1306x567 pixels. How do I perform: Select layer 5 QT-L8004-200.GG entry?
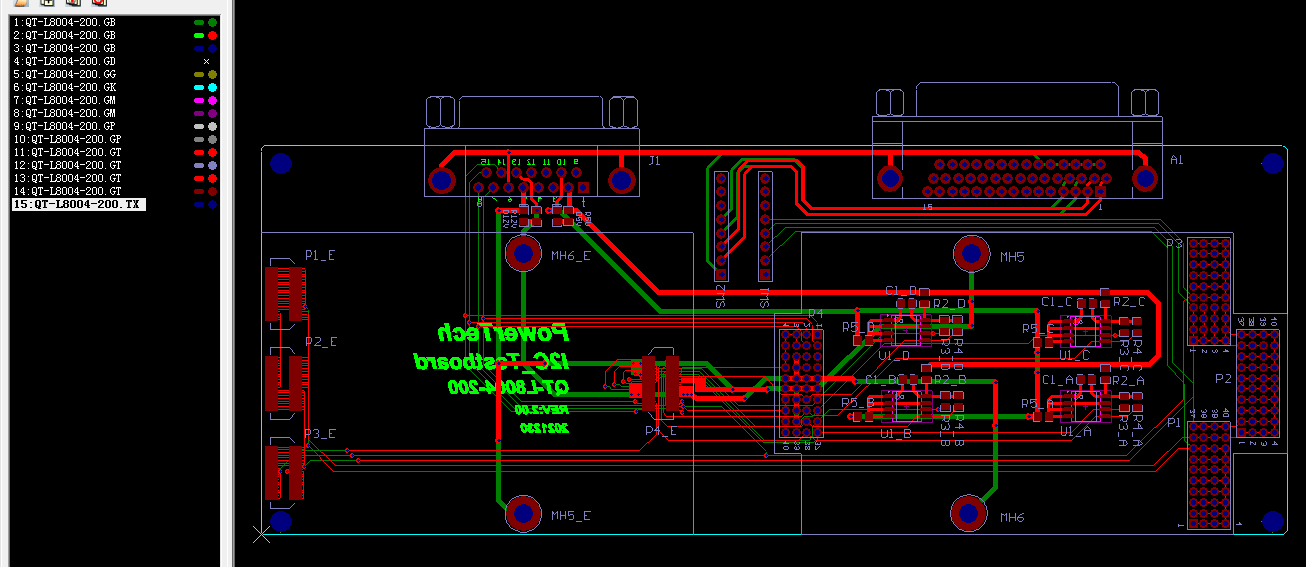70,74
